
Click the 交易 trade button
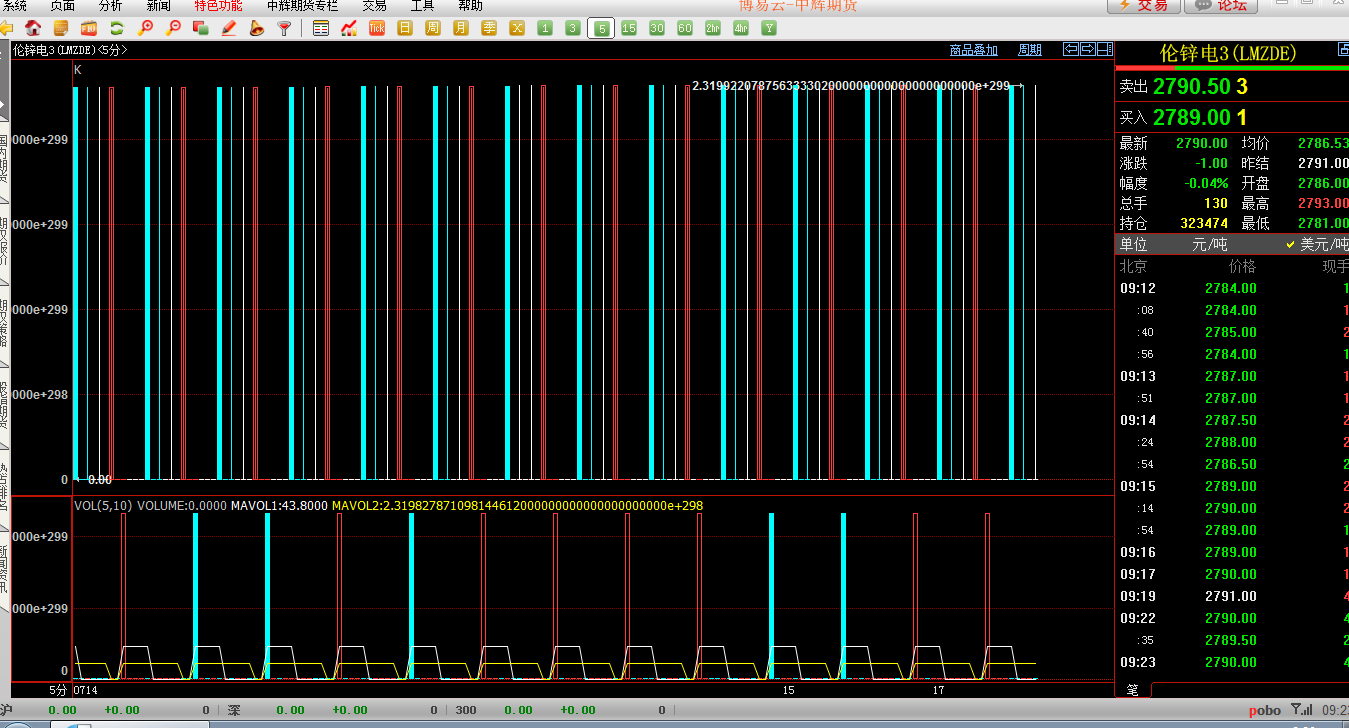click(1142, 6)
